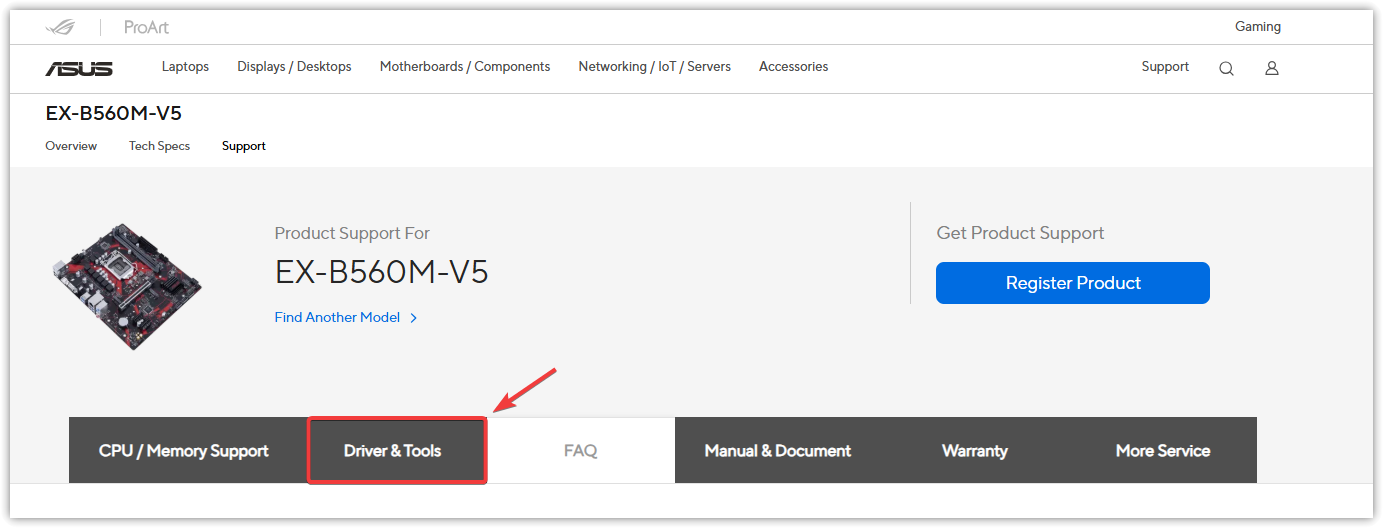Go to ASUS home via logo
Screen dimensions: 1383x528
[79, 68]
